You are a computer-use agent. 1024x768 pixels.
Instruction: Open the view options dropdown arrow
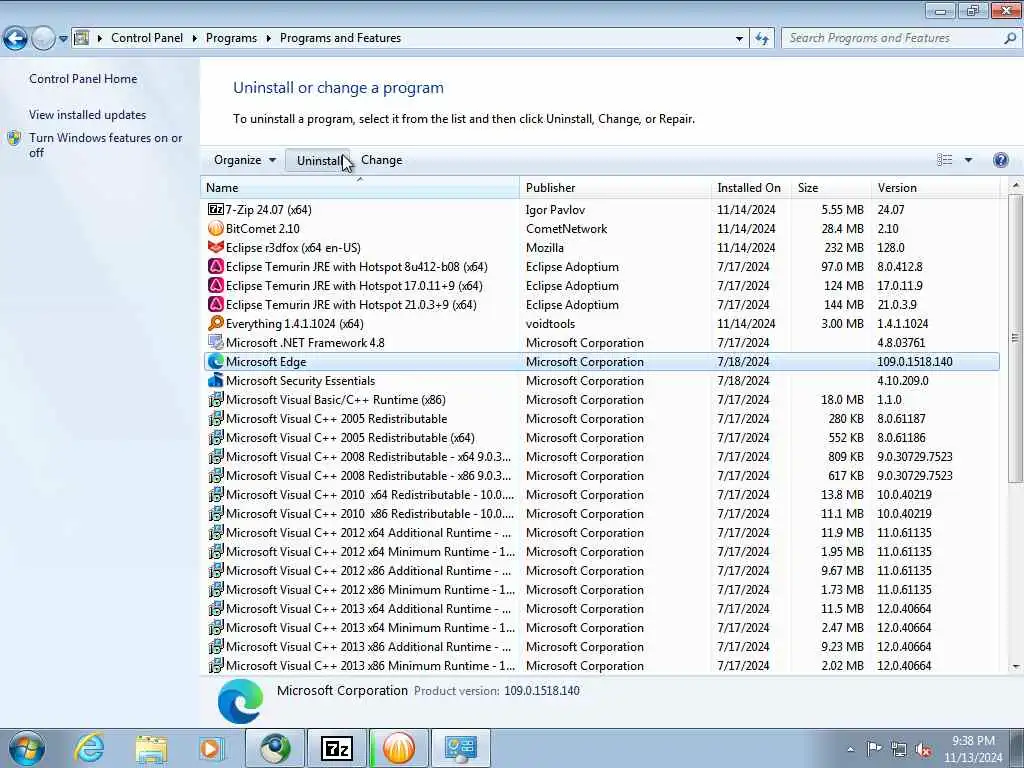(x=968, y=160)
